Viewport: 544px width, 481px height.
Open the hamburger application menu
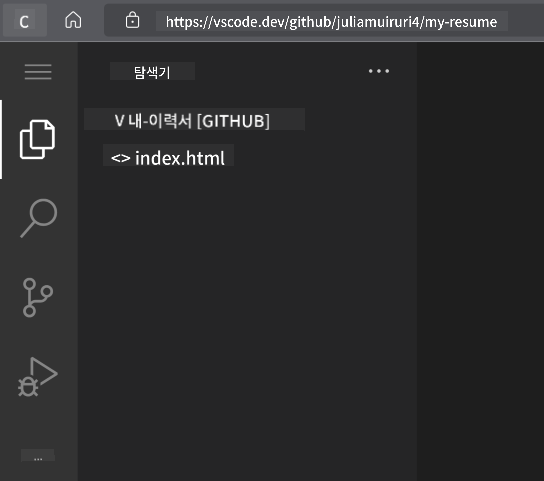point(38,72)
